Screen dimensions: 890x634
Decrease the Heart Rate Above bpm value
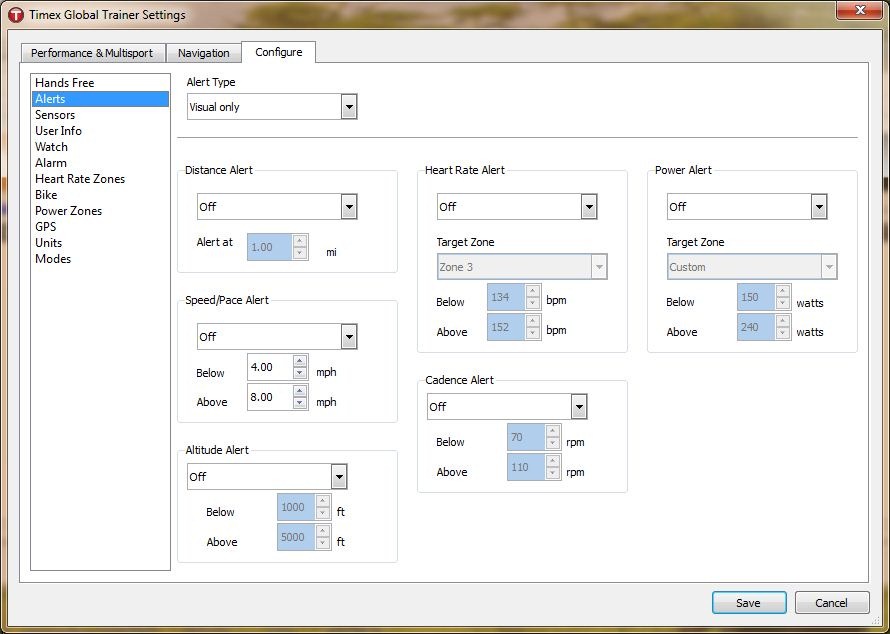(533, 334)
